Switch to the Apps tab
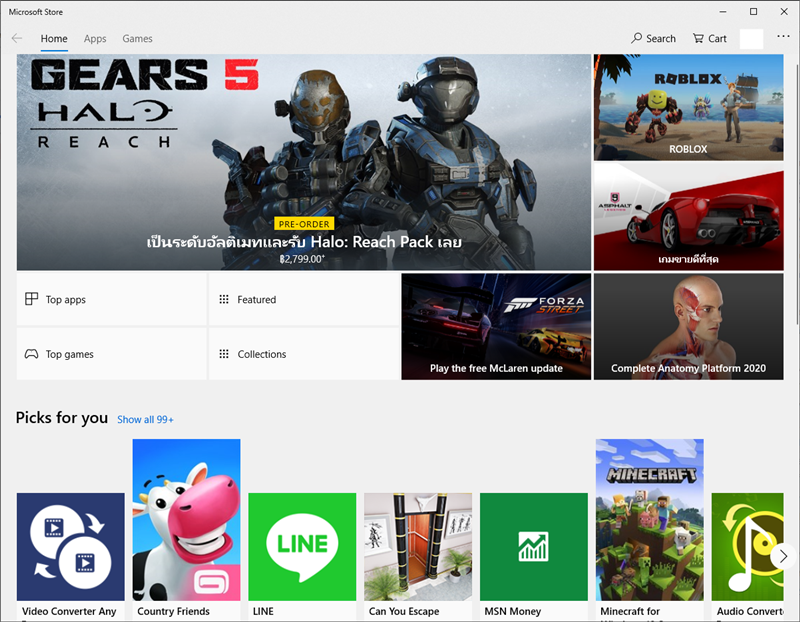Image resolution: width=800 pixels, height=622 pixels. pos(95,39)
